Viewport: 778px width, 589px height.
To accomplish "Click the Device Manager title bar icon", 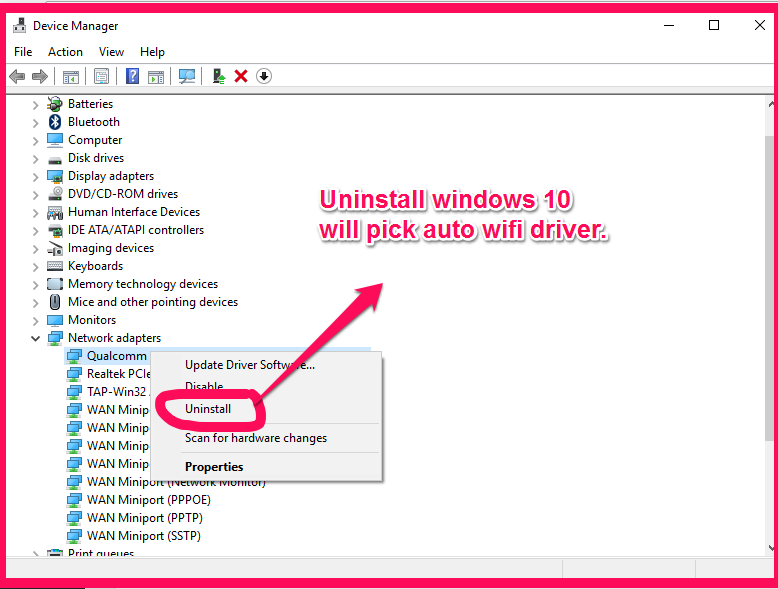I will coord(20,25).
